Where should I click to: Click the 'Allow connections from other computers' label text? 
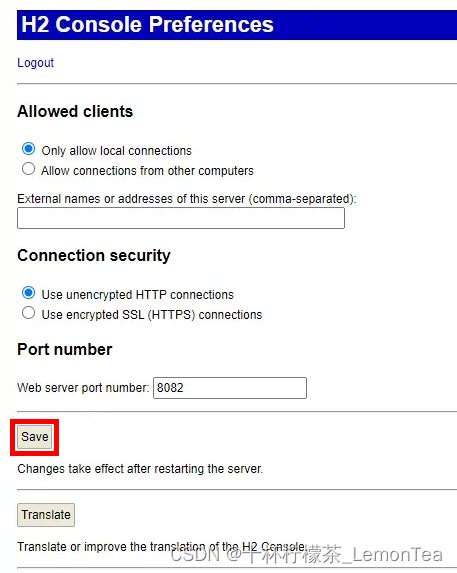[x=147, y=171]
